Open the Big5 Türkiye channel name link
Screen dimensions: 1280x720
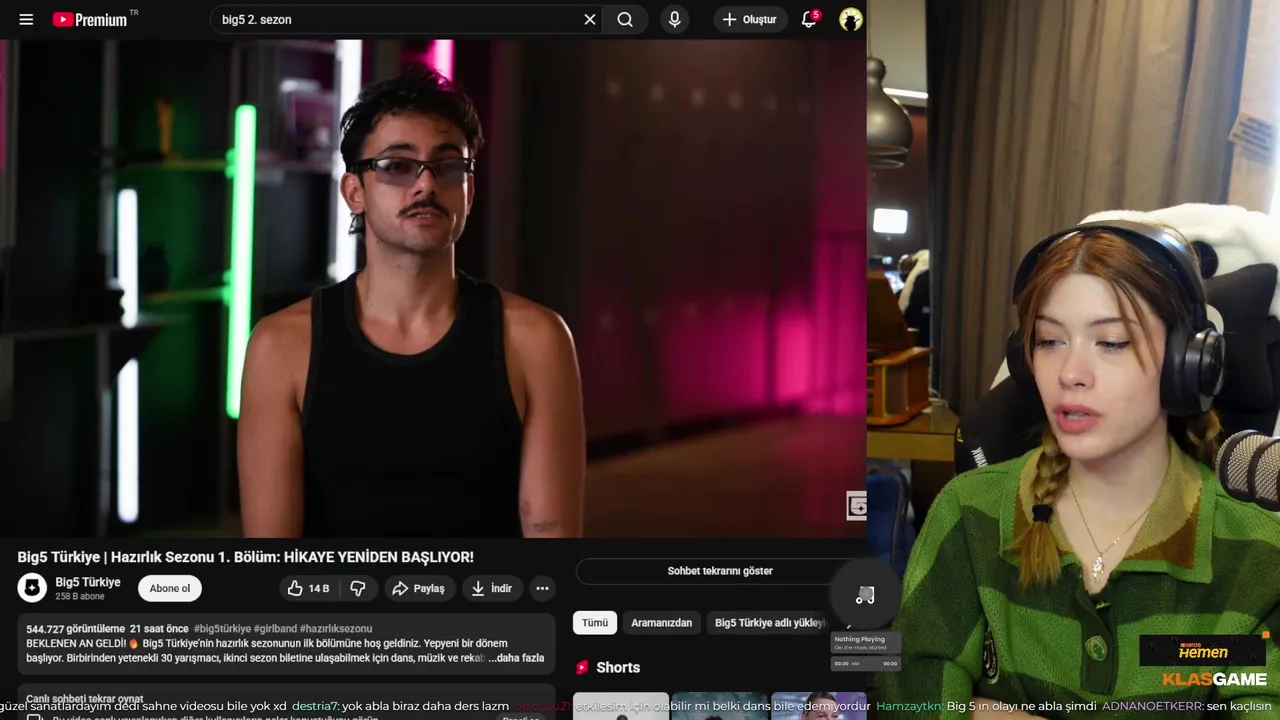point(88,582)
